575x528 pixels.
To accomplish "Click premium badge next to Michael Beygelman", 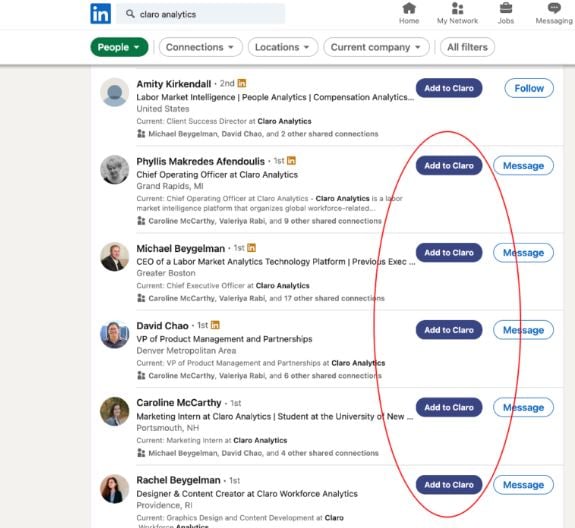I will [x=252, y=248].
